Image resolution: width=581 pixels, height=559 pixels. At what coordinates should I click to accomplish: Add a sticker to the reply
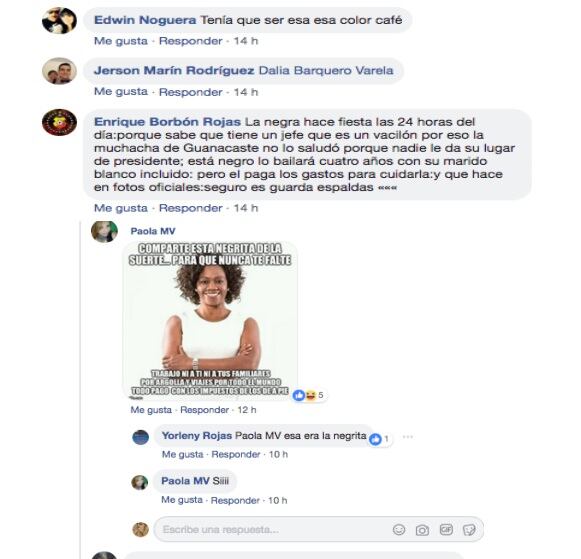(469, 530)
